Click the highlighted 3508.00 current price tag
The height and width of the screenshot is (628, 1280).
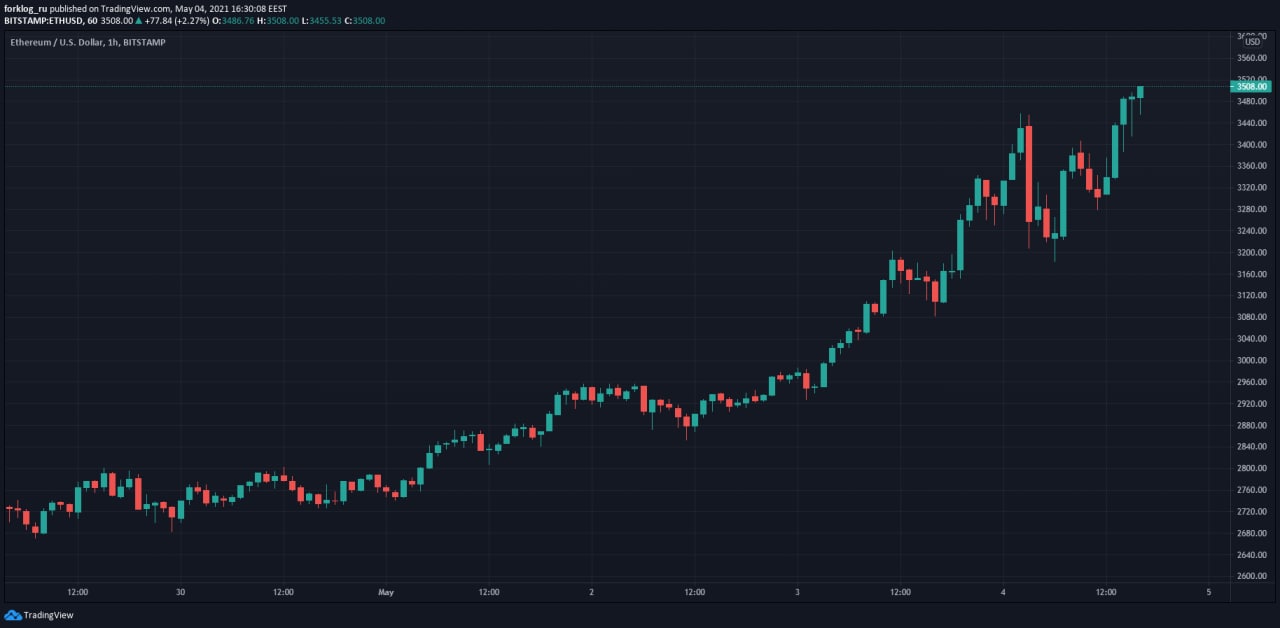click(1252, 87)
